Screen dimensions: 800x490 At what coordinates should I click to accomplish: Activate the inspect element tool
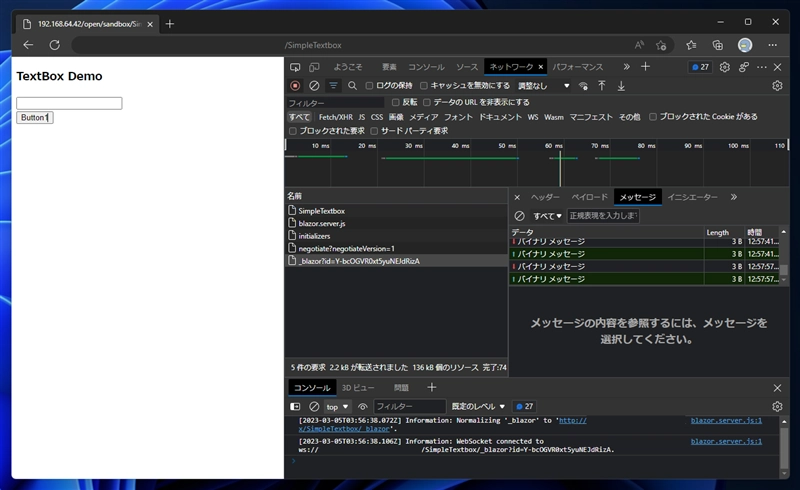click(295, 67)
